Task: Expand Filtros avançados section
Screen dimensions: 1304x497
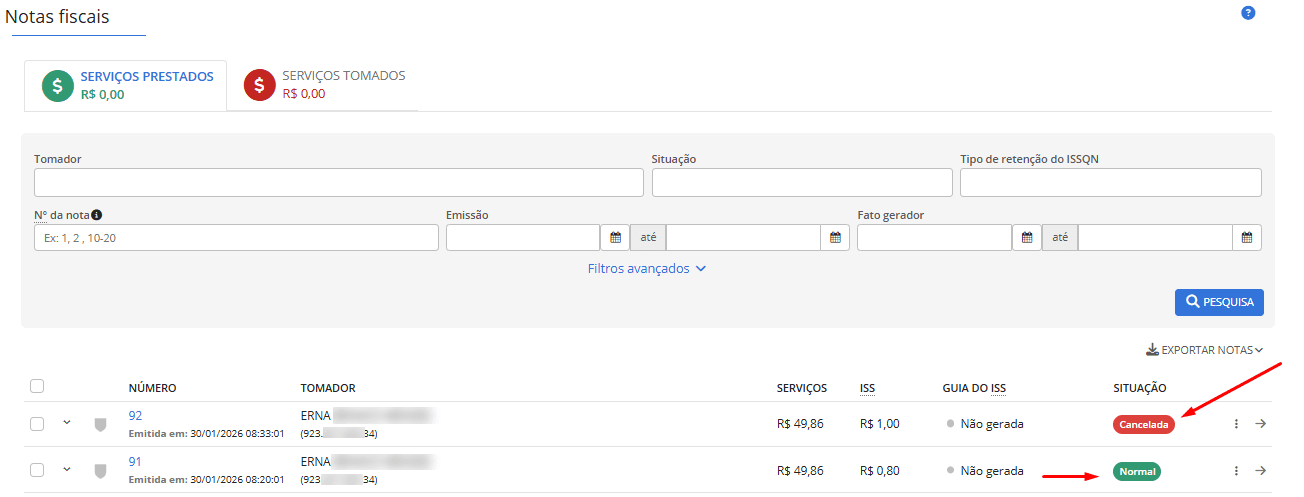Action: (647, 269)
